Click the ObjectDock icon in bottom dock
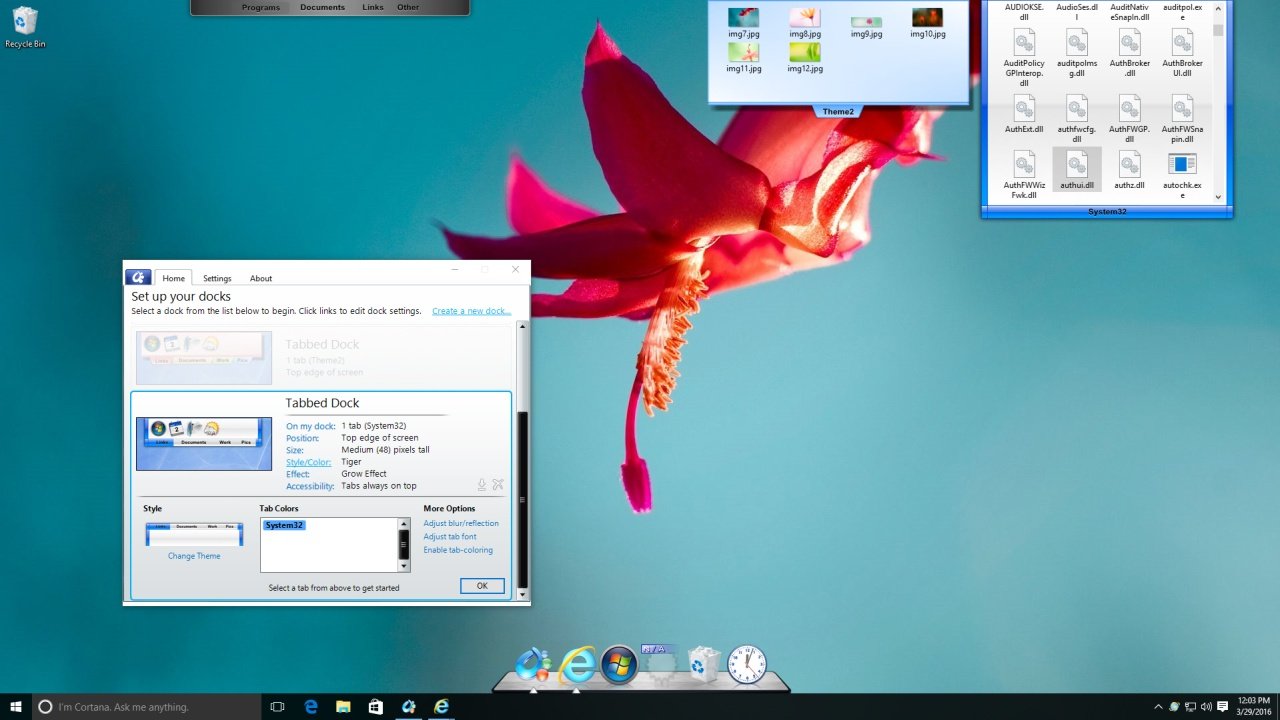1280x720 pixels. [x=533, y=664]
